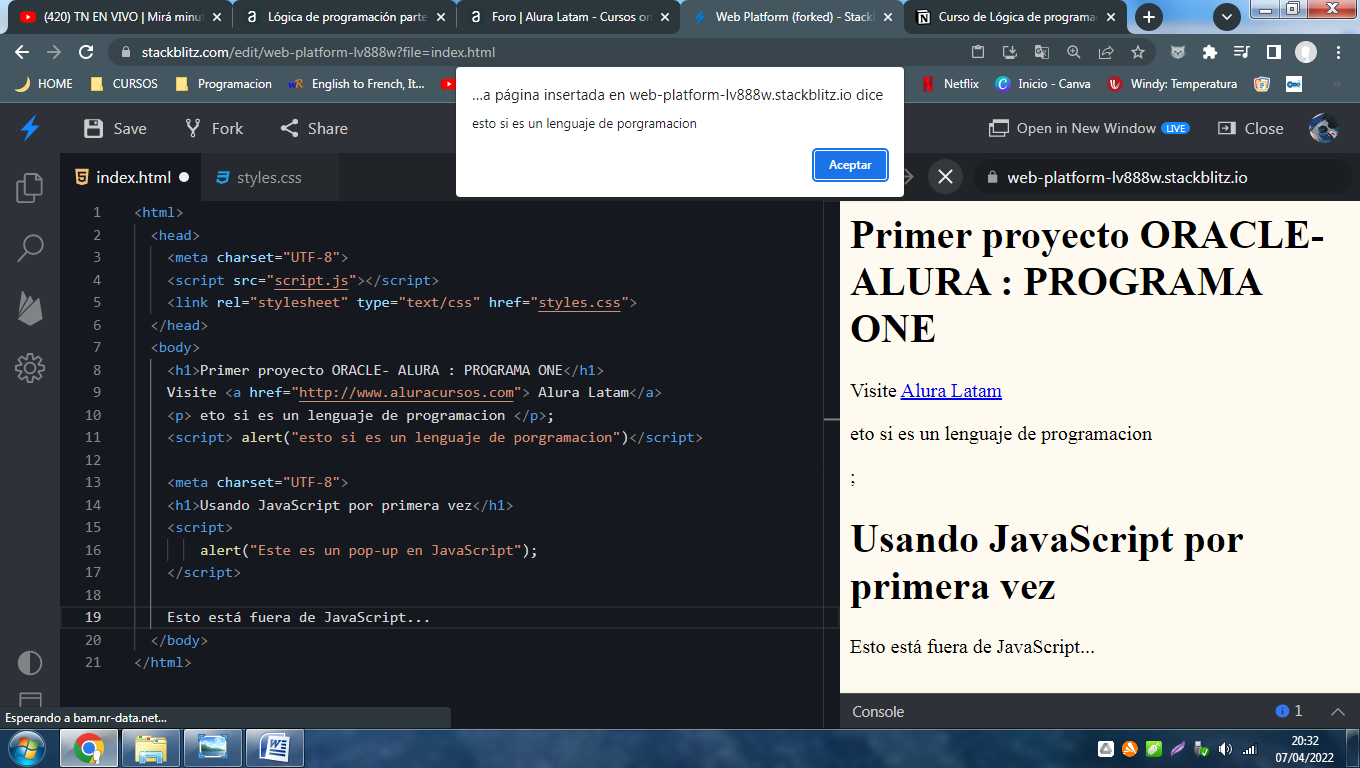This screenshot has width=1360, height=768.
Task: Accept the alert dialog with Aceptar
Action: (x=850, y=165)
